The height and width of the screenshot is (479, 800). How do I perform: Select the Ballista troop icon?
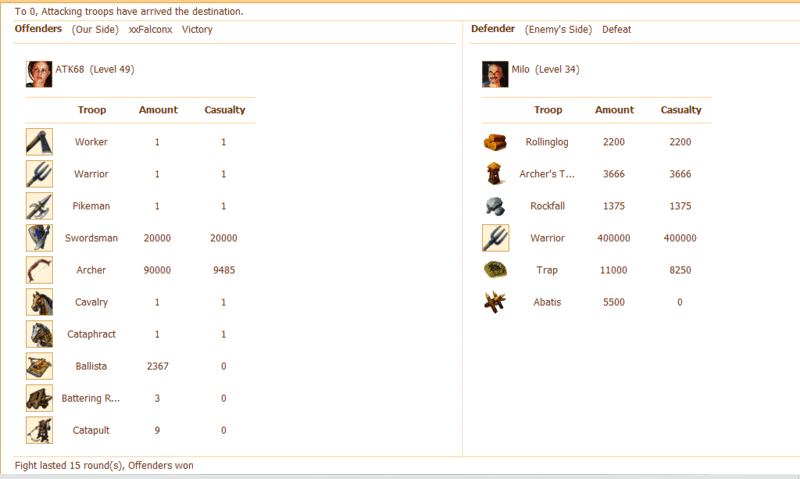(39, 366)
